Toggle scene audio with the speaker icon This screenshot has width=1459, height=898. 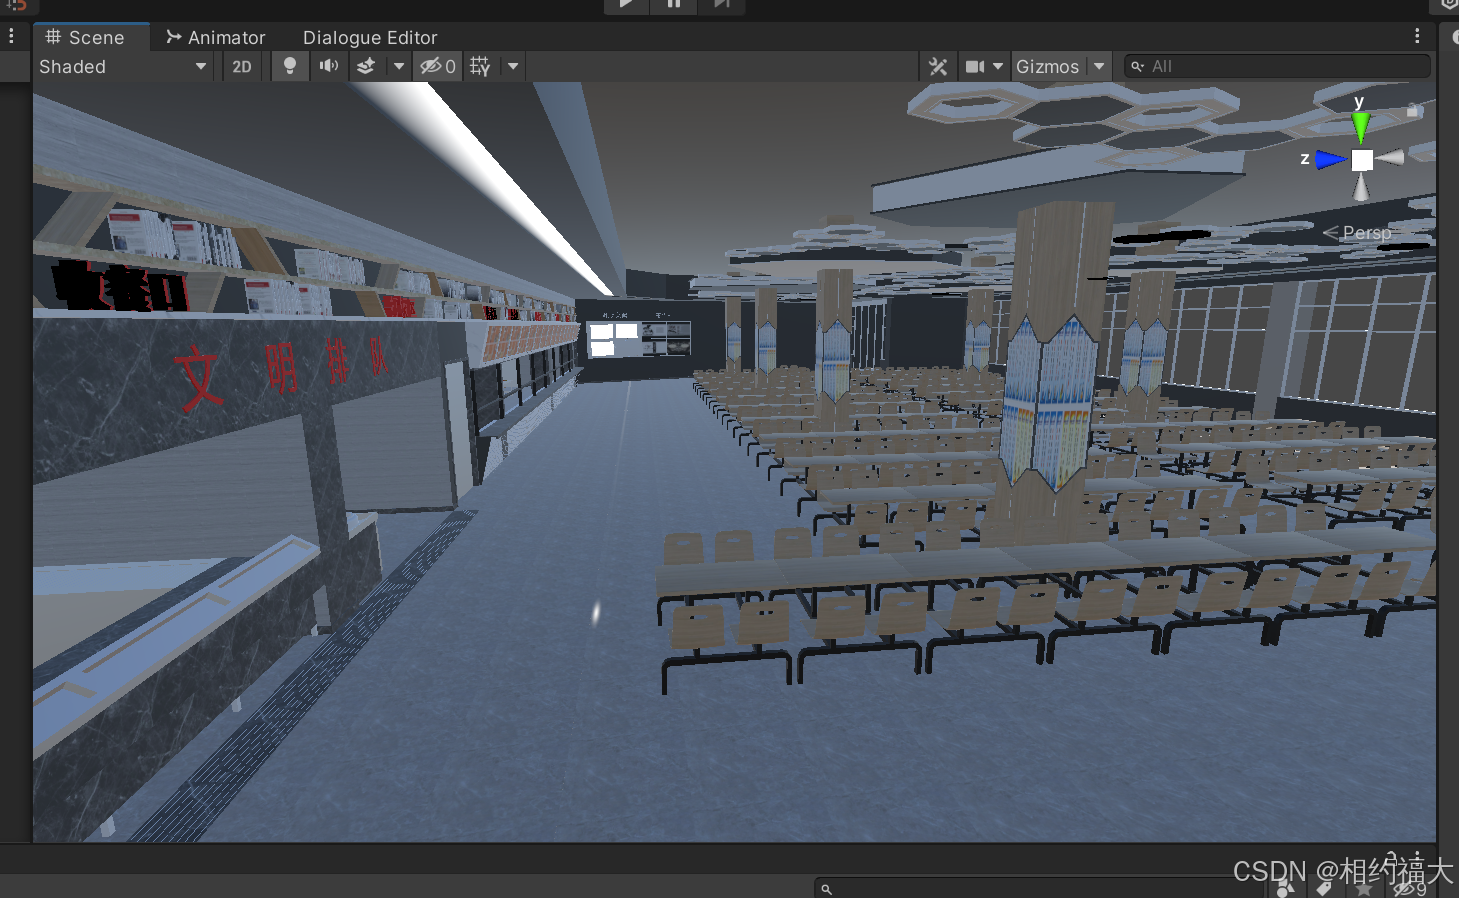coord(328,66)
